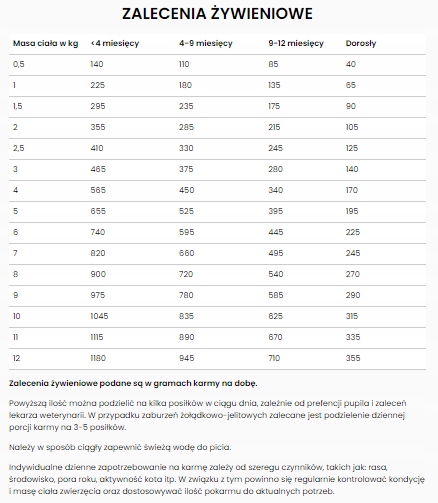This screenshot has height=503, width=438.
Task: Click the adult value 105 for 2 kg
Action: [352, 127]
